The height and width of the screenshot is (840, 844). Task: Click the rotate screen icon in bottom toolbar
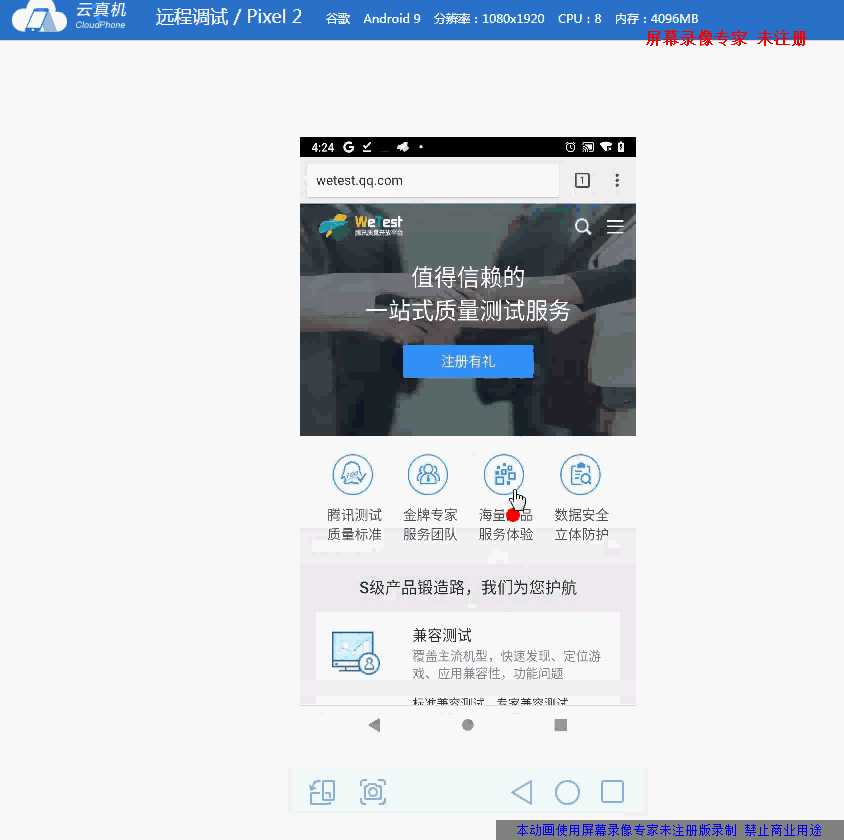coord(322,792)
